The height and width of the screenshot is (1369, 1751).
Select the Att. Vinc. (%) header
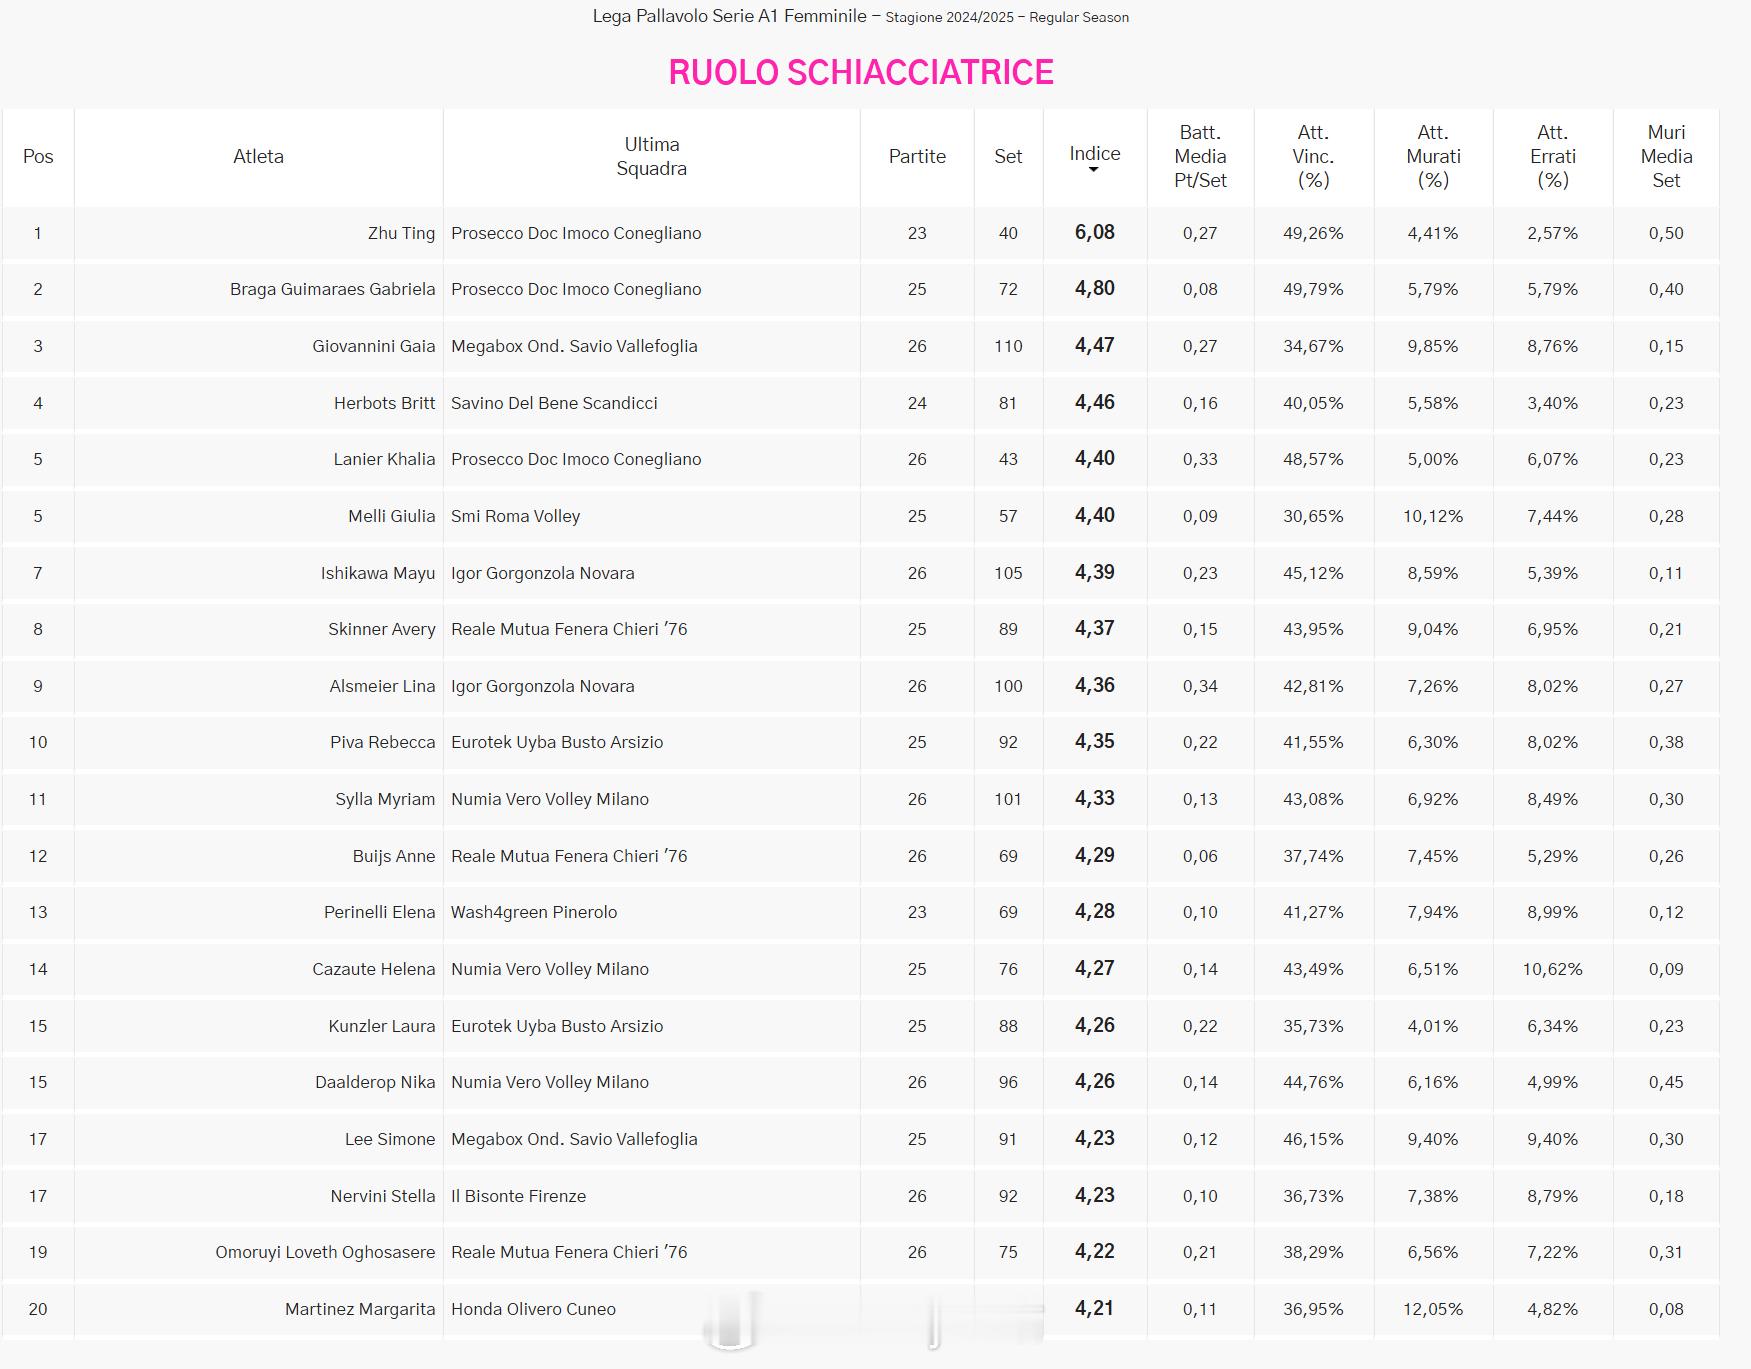1313,156
